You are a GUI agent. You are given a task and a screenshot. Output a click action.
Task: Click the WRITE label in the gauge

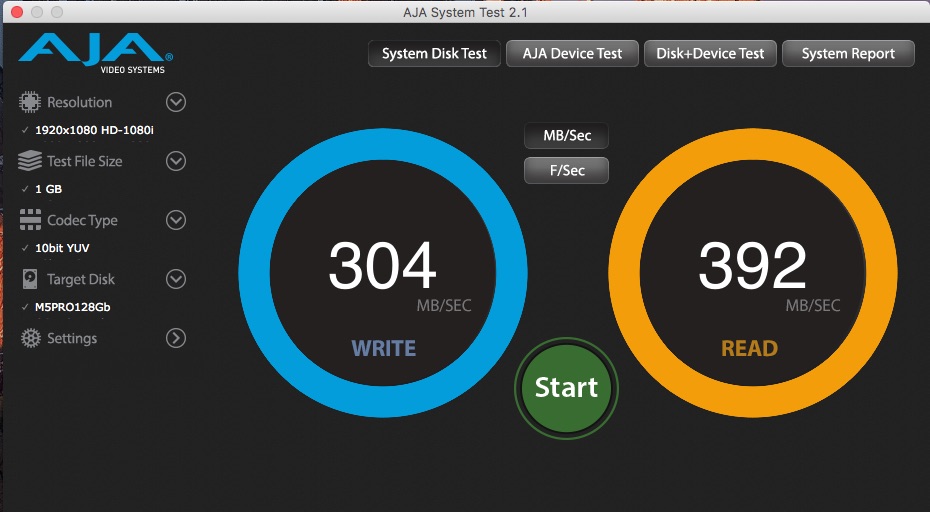pyautogui.click(x=384, y=348)
